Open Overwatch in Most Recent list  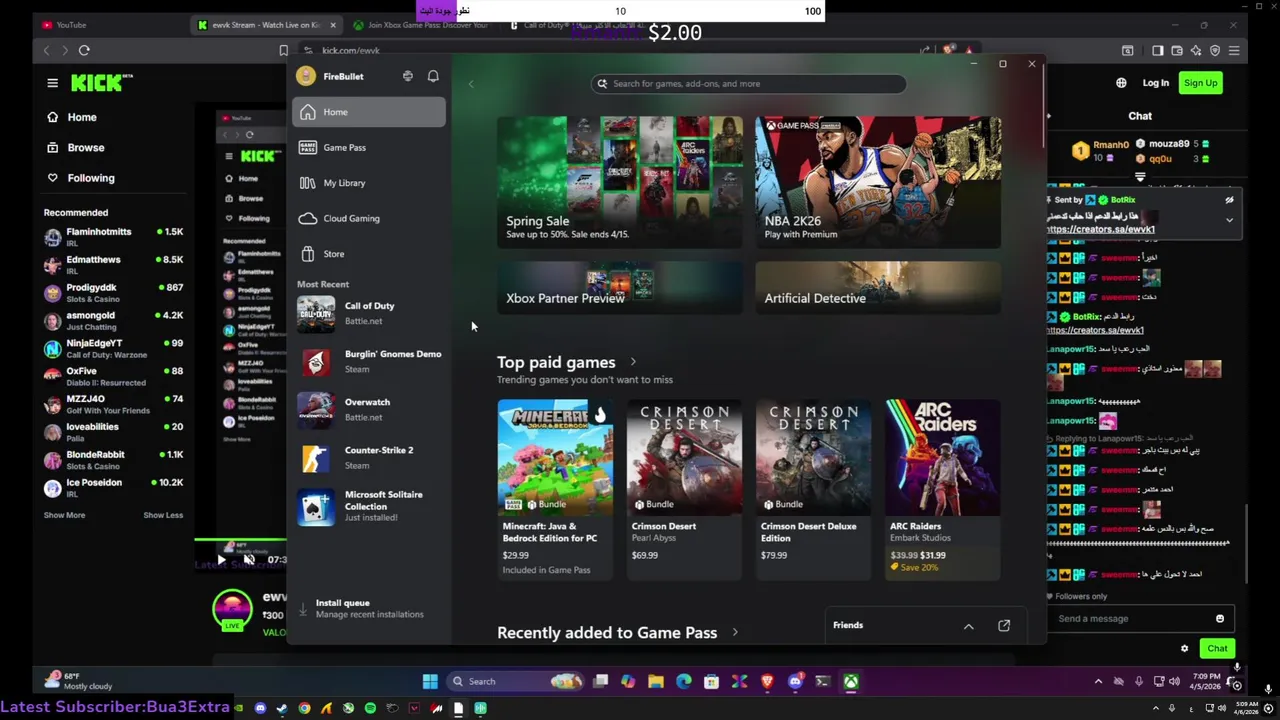pyautogui.click(x=369, y=410)
